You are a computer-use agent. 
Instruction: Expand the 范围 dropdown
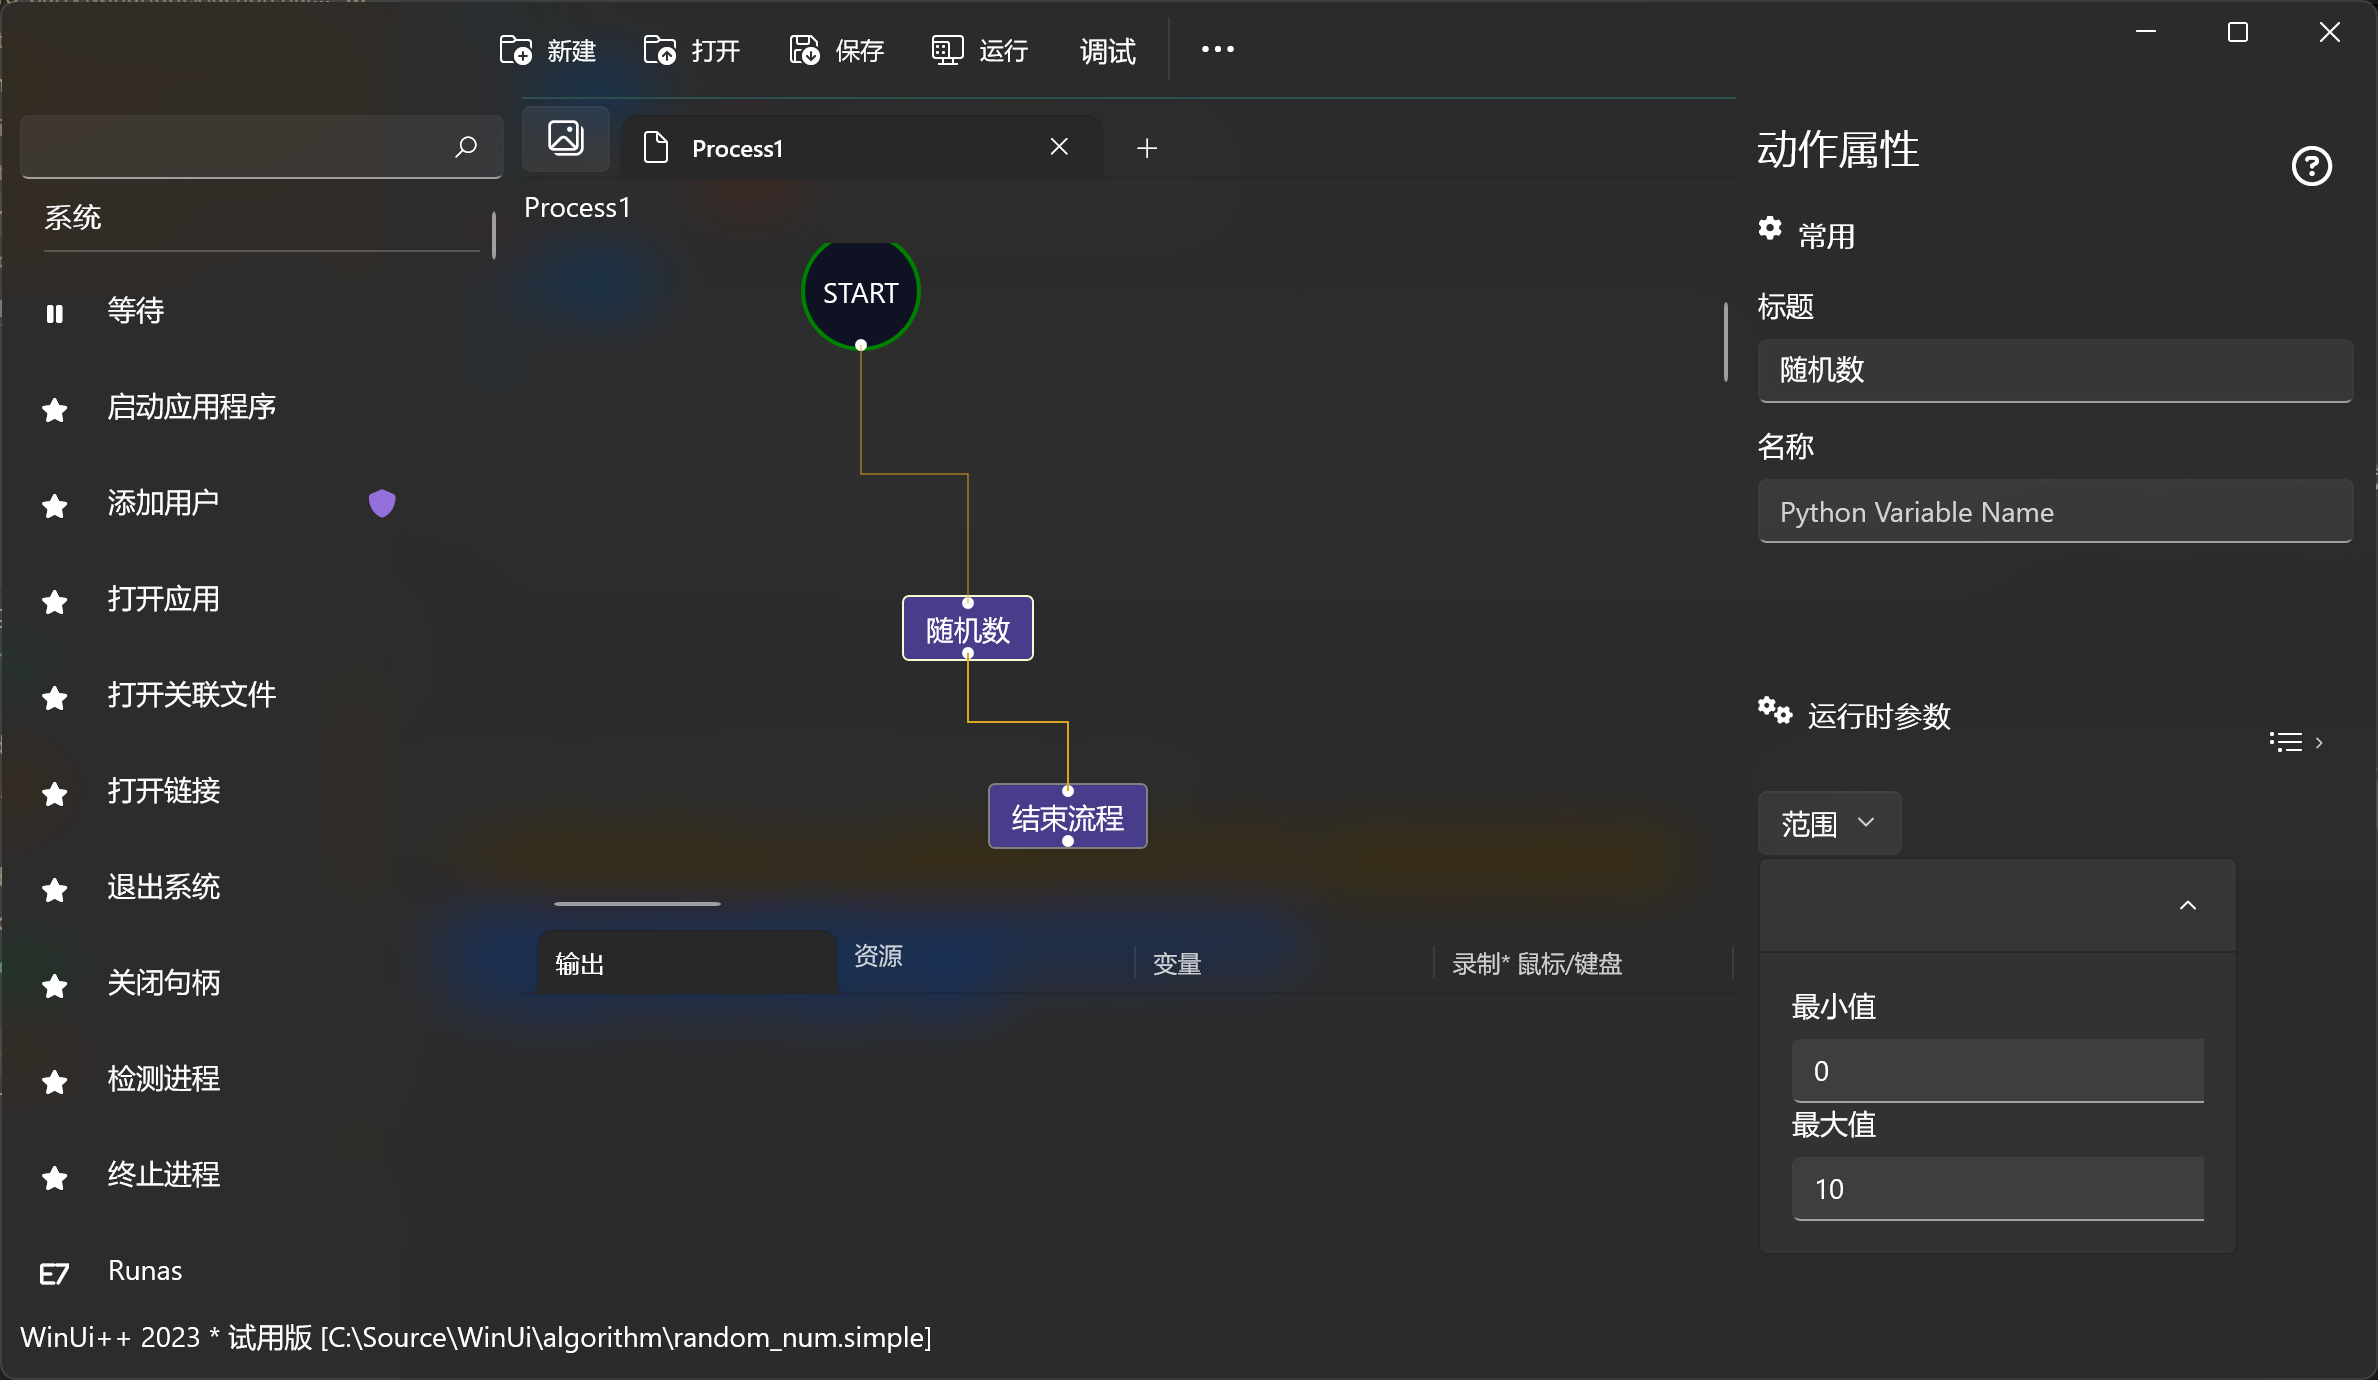click(x=1828, y=824)
